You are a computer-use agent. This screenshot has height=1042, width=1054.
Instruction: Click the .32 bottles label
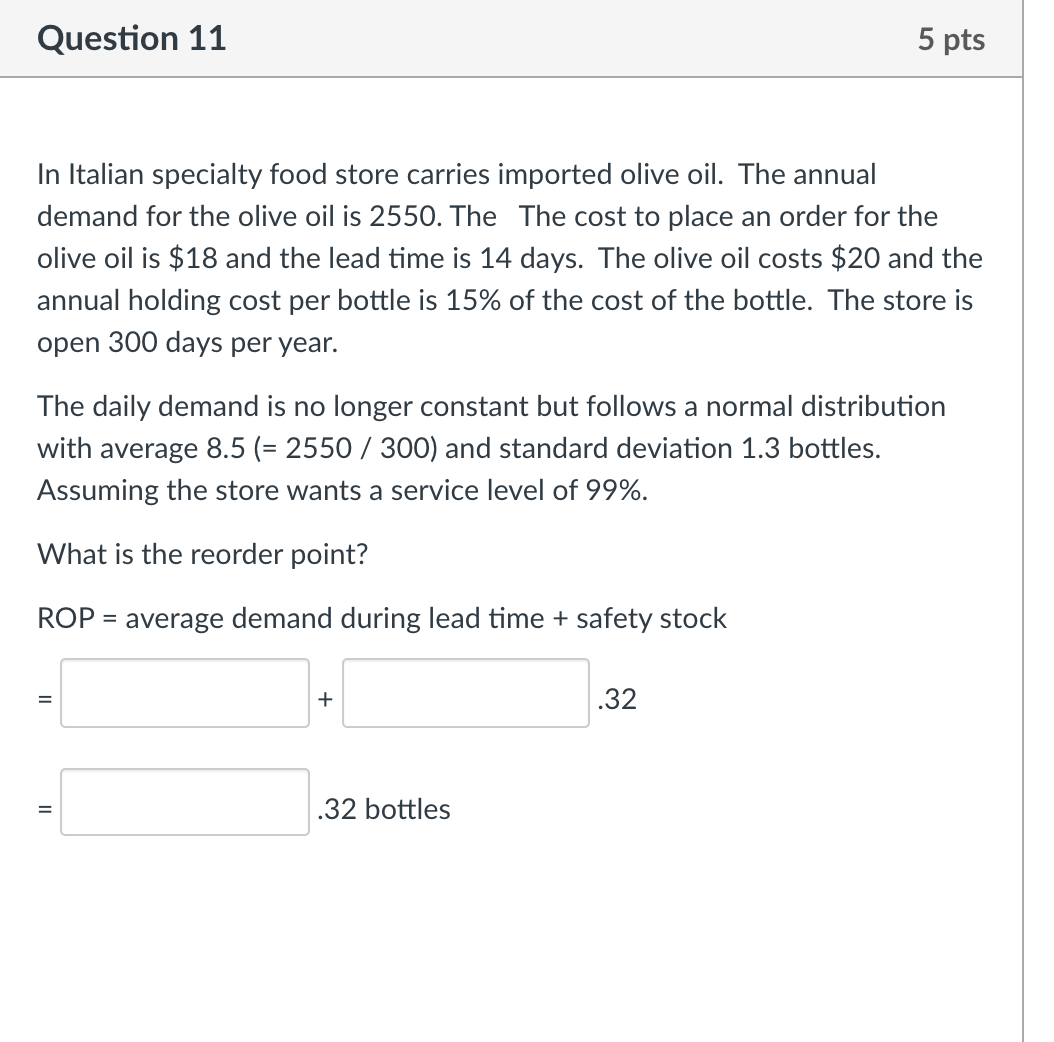(x=383, y=809)
